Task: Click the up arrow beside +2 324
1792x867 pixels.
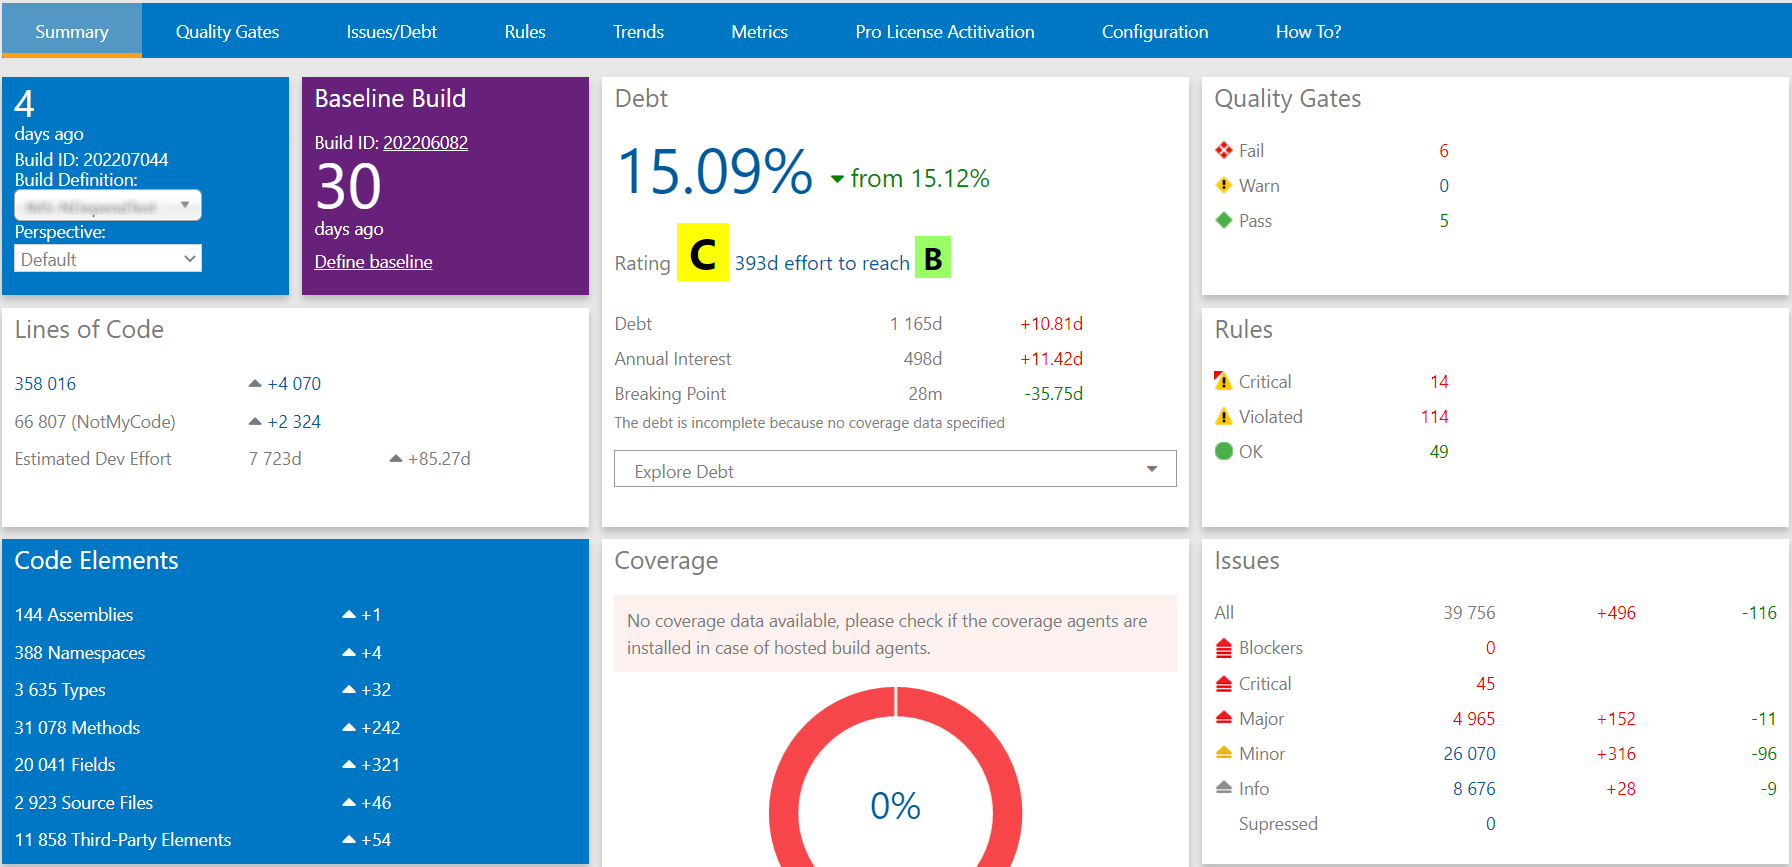Action: coord(255,421)
